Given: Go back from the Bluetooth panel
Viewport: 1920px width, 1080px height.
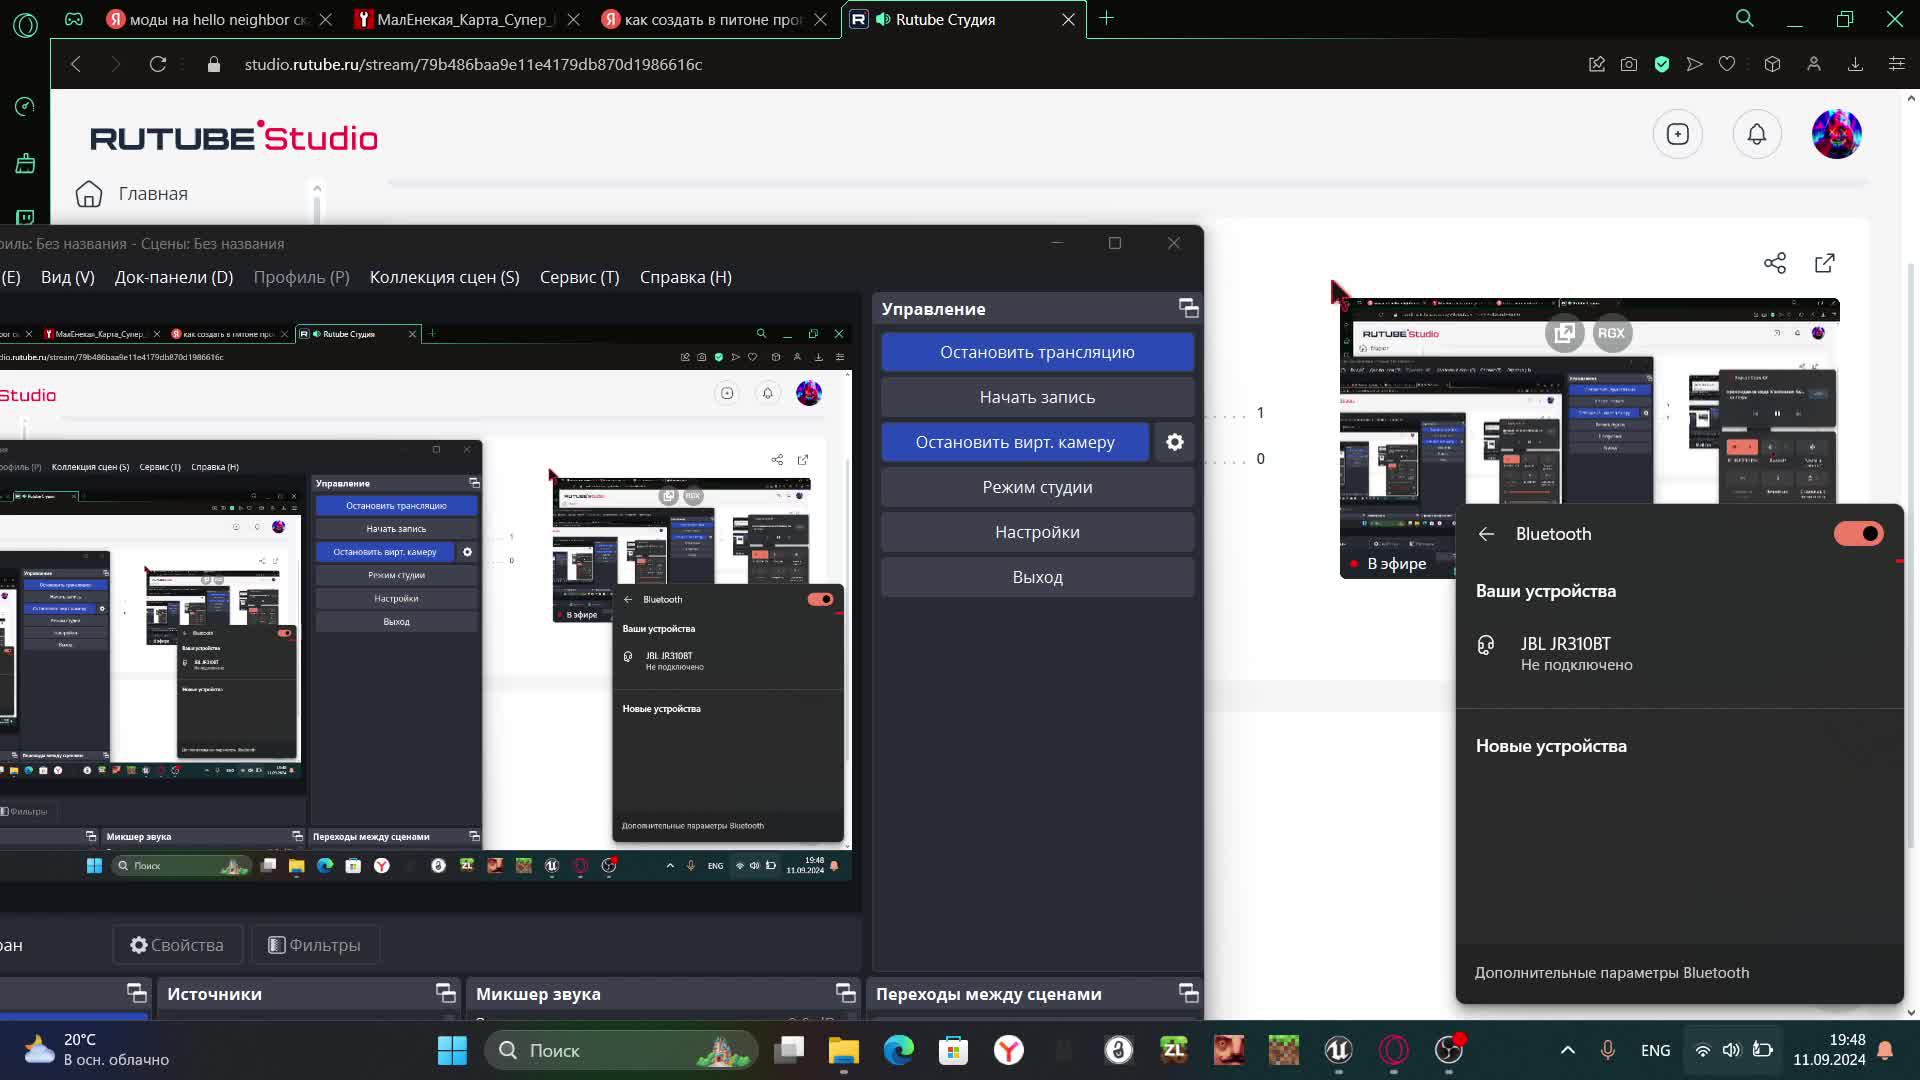Looking at the screenshot, I should 1486,534.
